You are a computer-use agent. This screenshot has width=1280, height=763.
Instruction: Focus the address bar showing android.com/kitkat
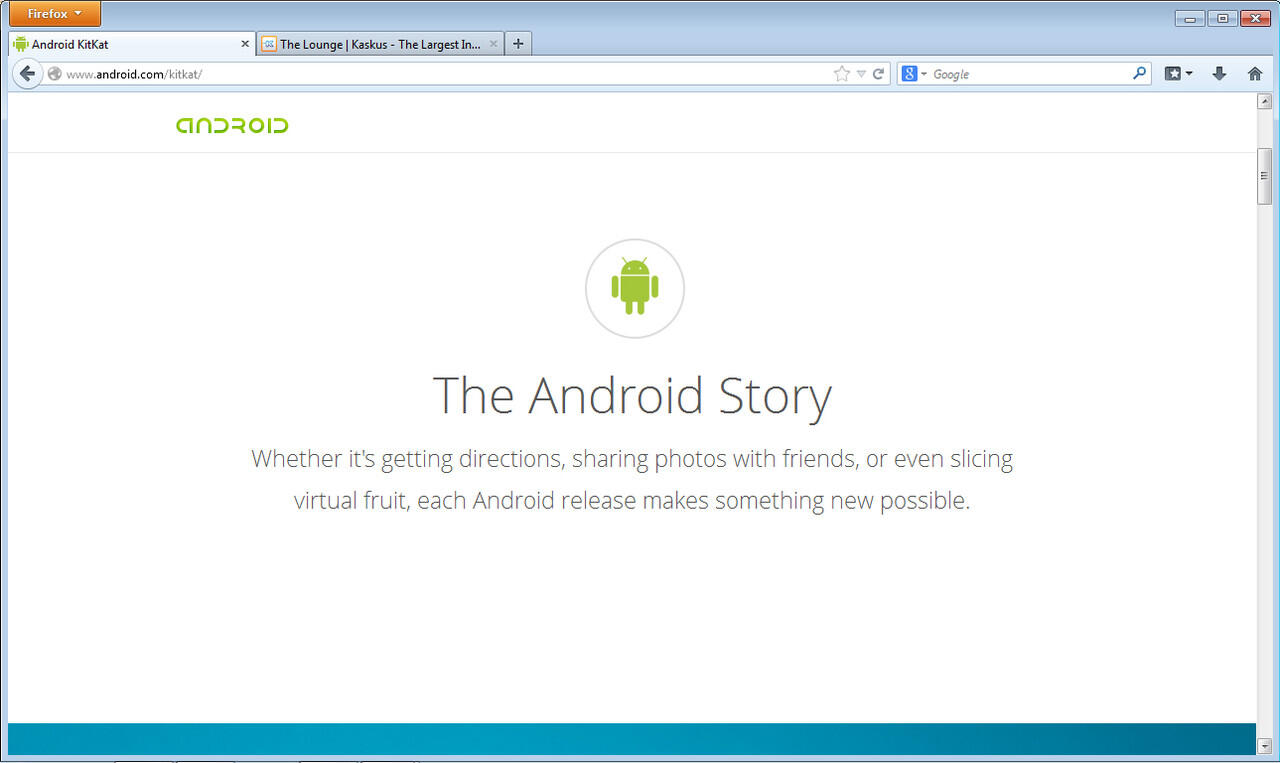pyautogui.click(x=440, y=74)
